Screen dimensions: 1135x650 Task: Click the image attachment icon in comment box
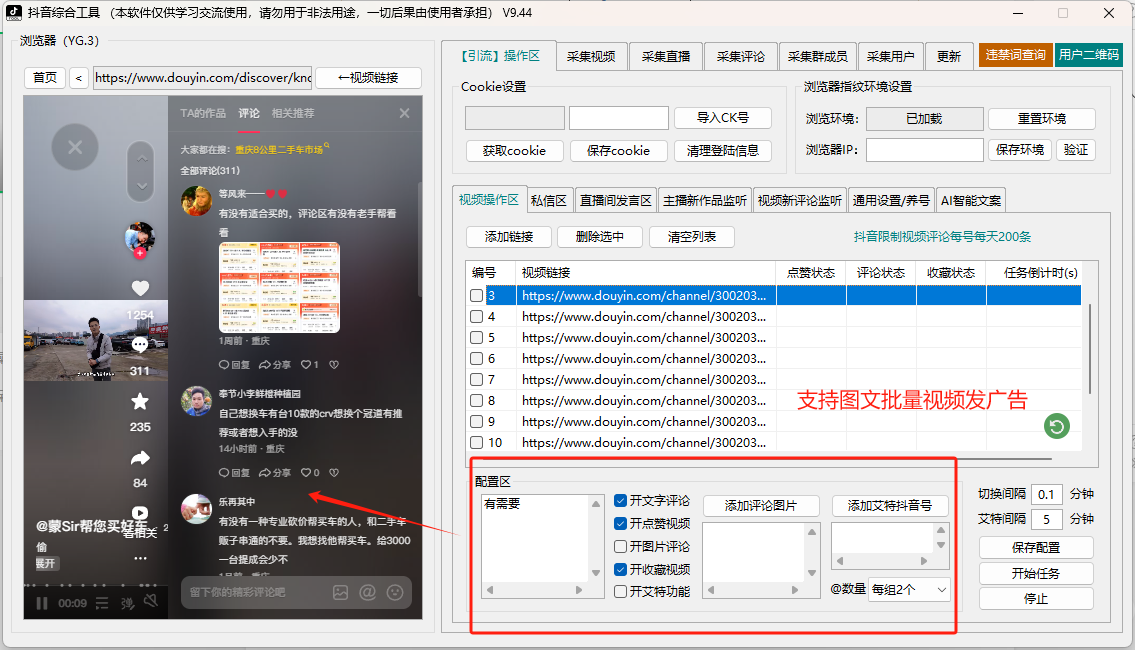tap(340, 592)
